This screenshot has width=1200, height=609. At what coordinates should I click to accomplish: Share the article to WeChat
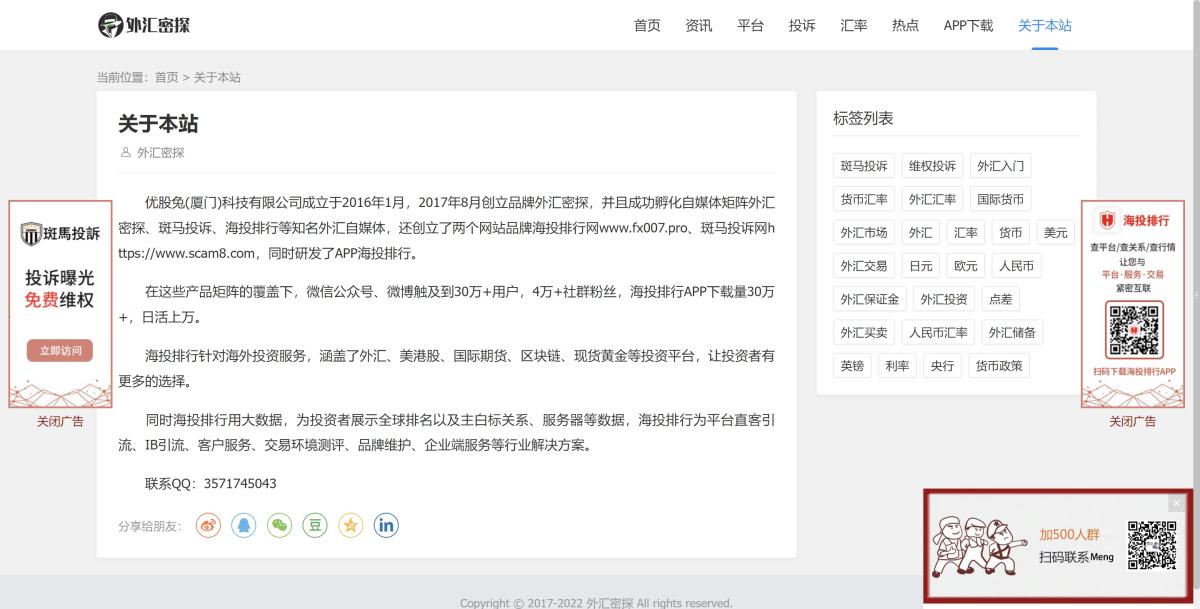279,524
